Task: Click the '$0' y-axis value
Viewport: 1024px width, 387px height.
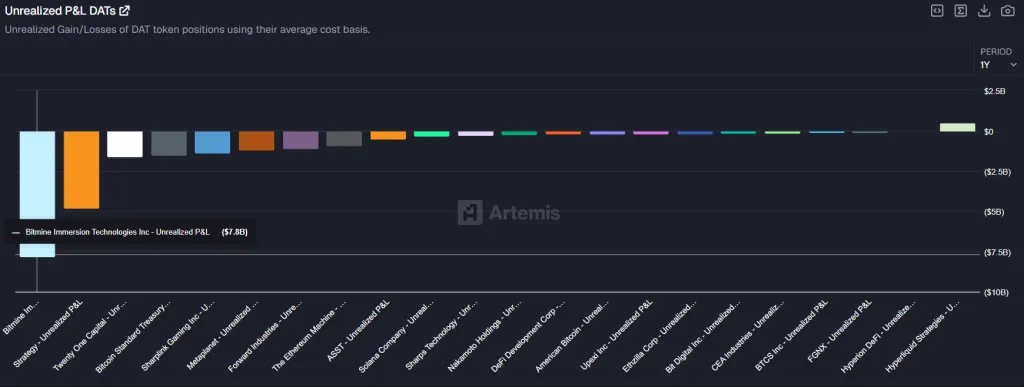Action: pos(989,132)
